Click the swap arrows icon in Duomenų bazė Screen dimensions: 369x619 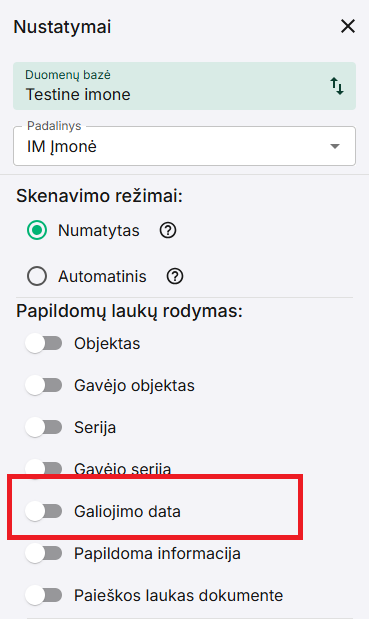click(x=337, y=86)
